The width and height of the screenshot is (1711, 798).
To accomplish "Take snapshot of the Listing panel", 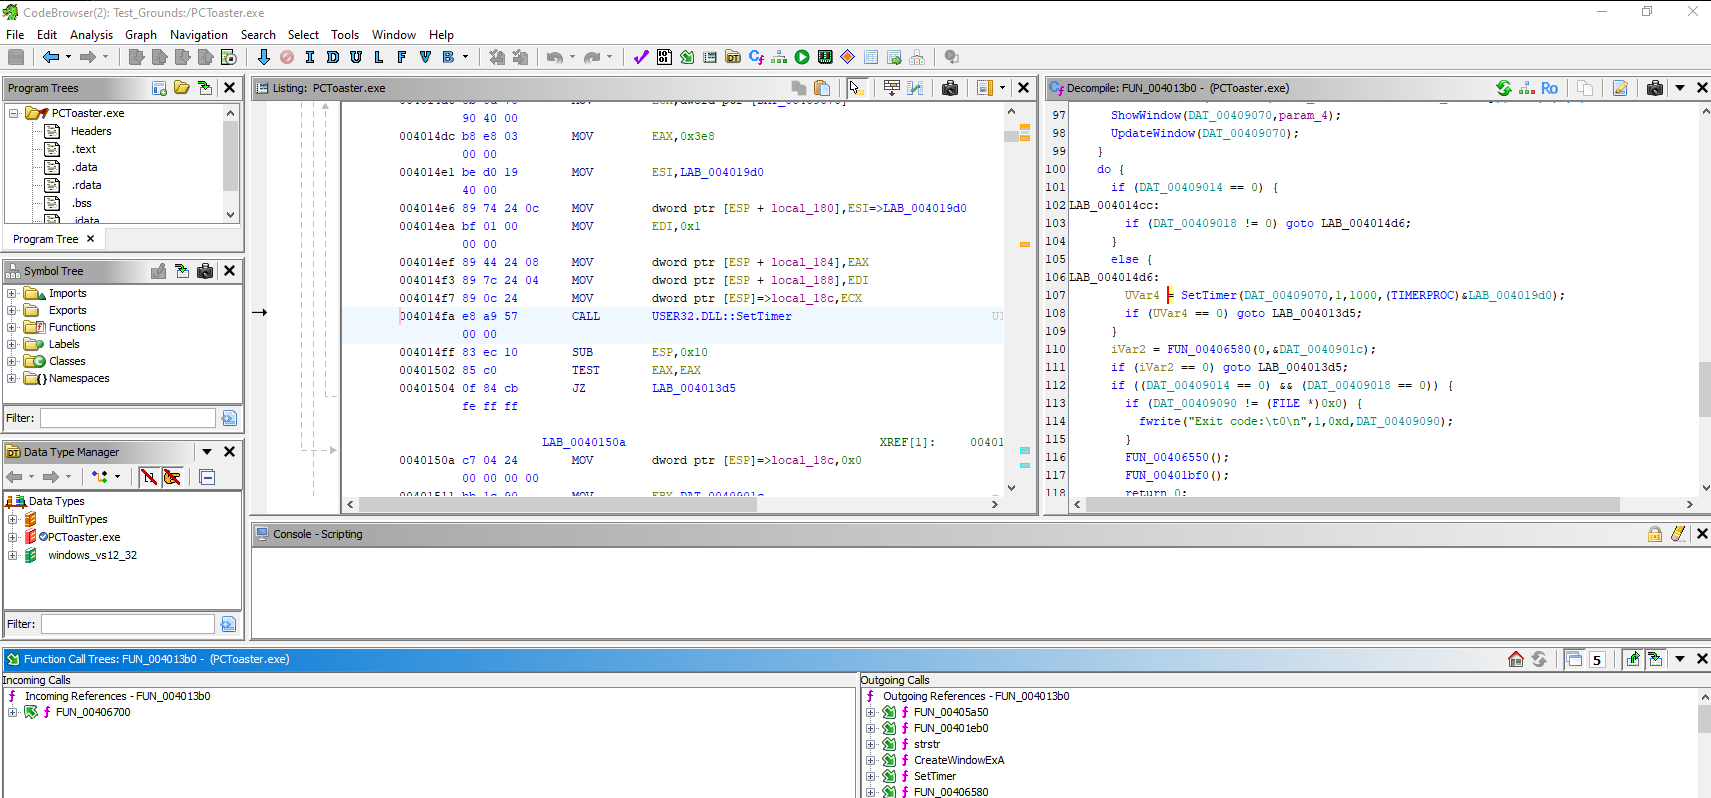I will click(950, 88).
